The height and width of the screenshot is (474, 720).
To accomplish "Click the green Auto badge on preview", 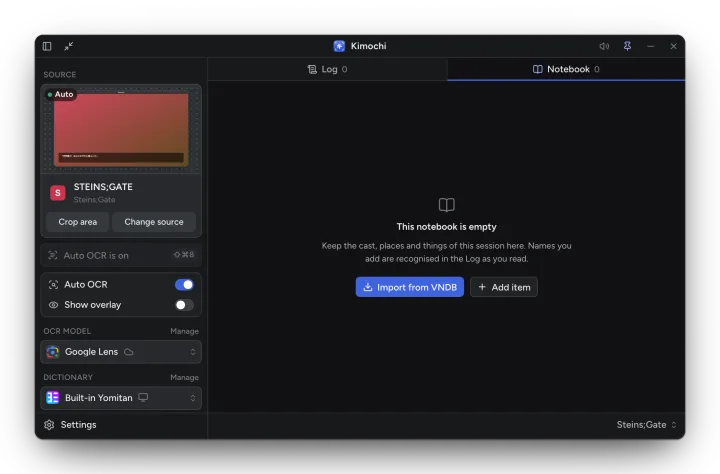I will [x=61, y=94].
